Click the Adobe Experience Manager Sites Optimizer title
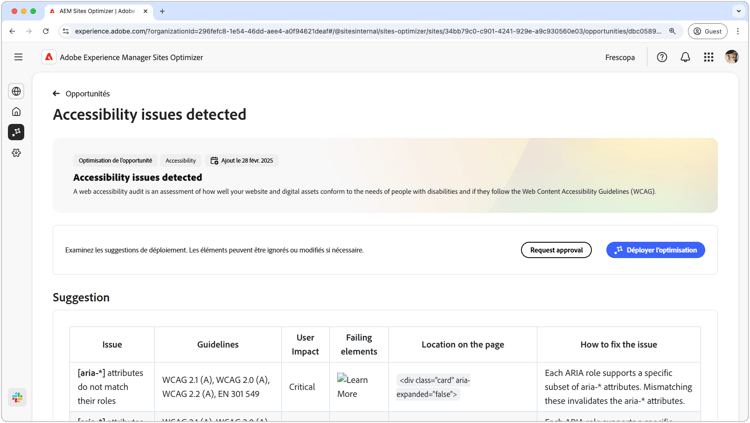750x423 pixels. coord(131,57)
